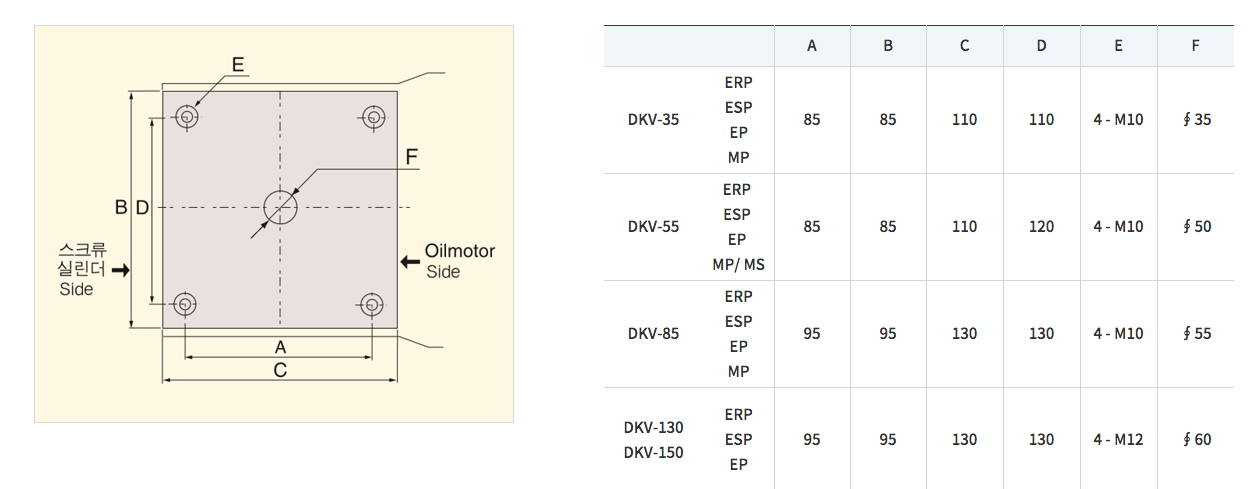Screen dimensions: 1251x489
Task: Select the DKV-130 model name
Action: click(x=653, y=428)
